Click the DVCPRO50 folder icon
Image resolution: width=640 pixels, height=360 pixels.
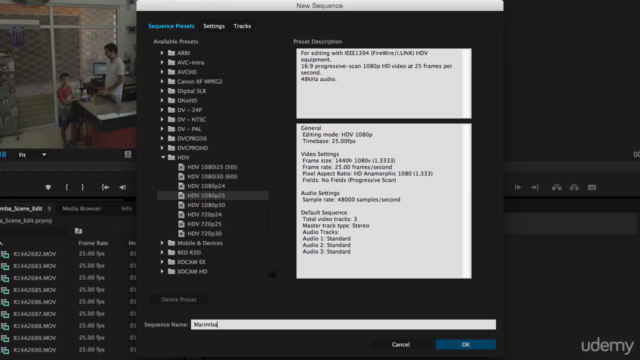(x=171, y=138)
